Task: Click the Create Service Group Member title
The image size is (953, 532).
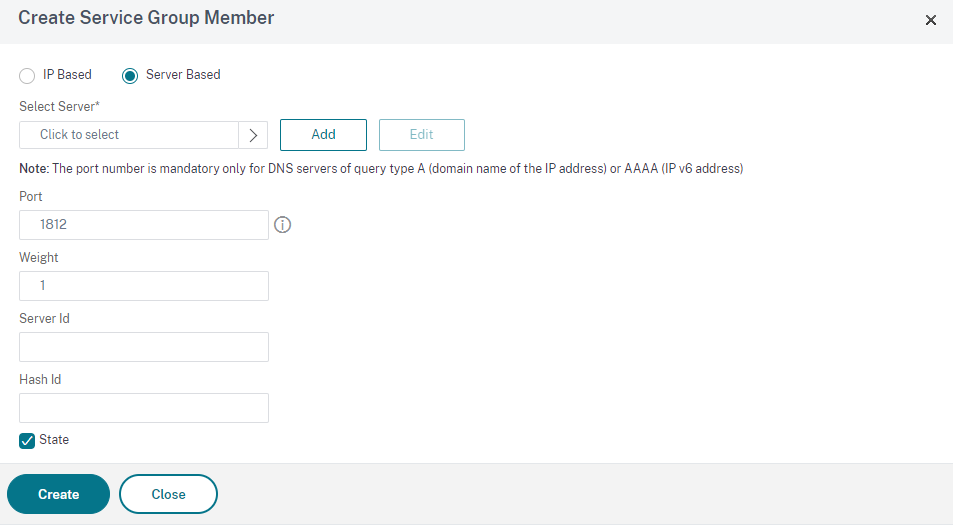Action: pyautogui.click(x=146, y=18)
